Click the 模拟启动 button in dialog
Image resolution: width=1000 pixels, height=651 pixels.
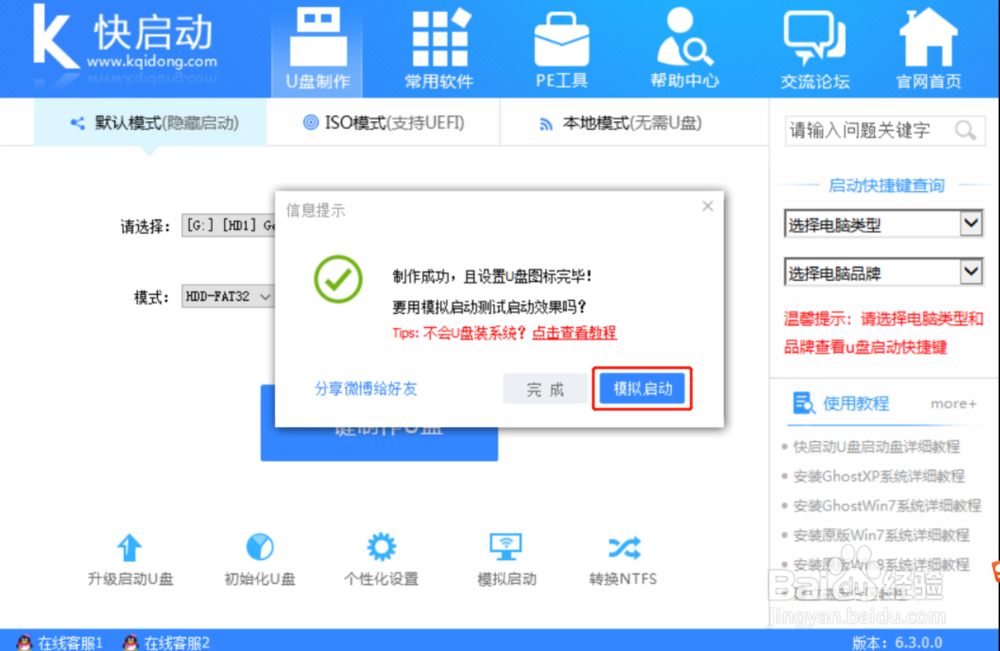point(641,390)
